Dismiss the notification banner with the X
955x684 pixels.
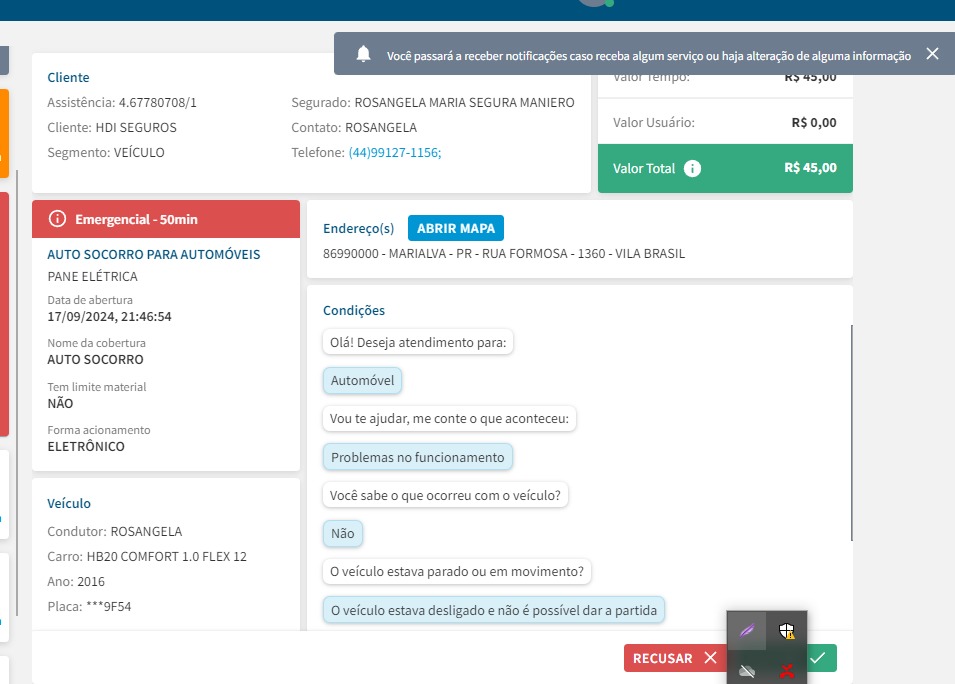click(932, 54)
